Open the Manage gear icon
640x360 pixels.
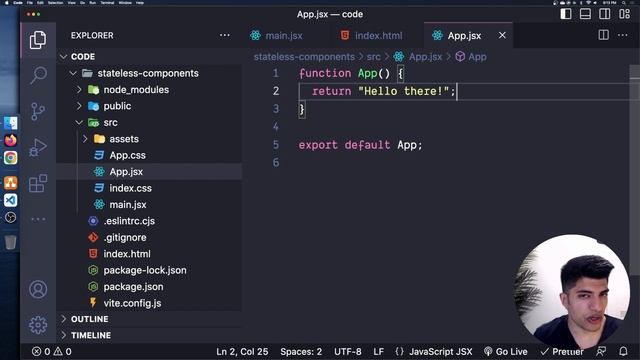click(38, 325)
